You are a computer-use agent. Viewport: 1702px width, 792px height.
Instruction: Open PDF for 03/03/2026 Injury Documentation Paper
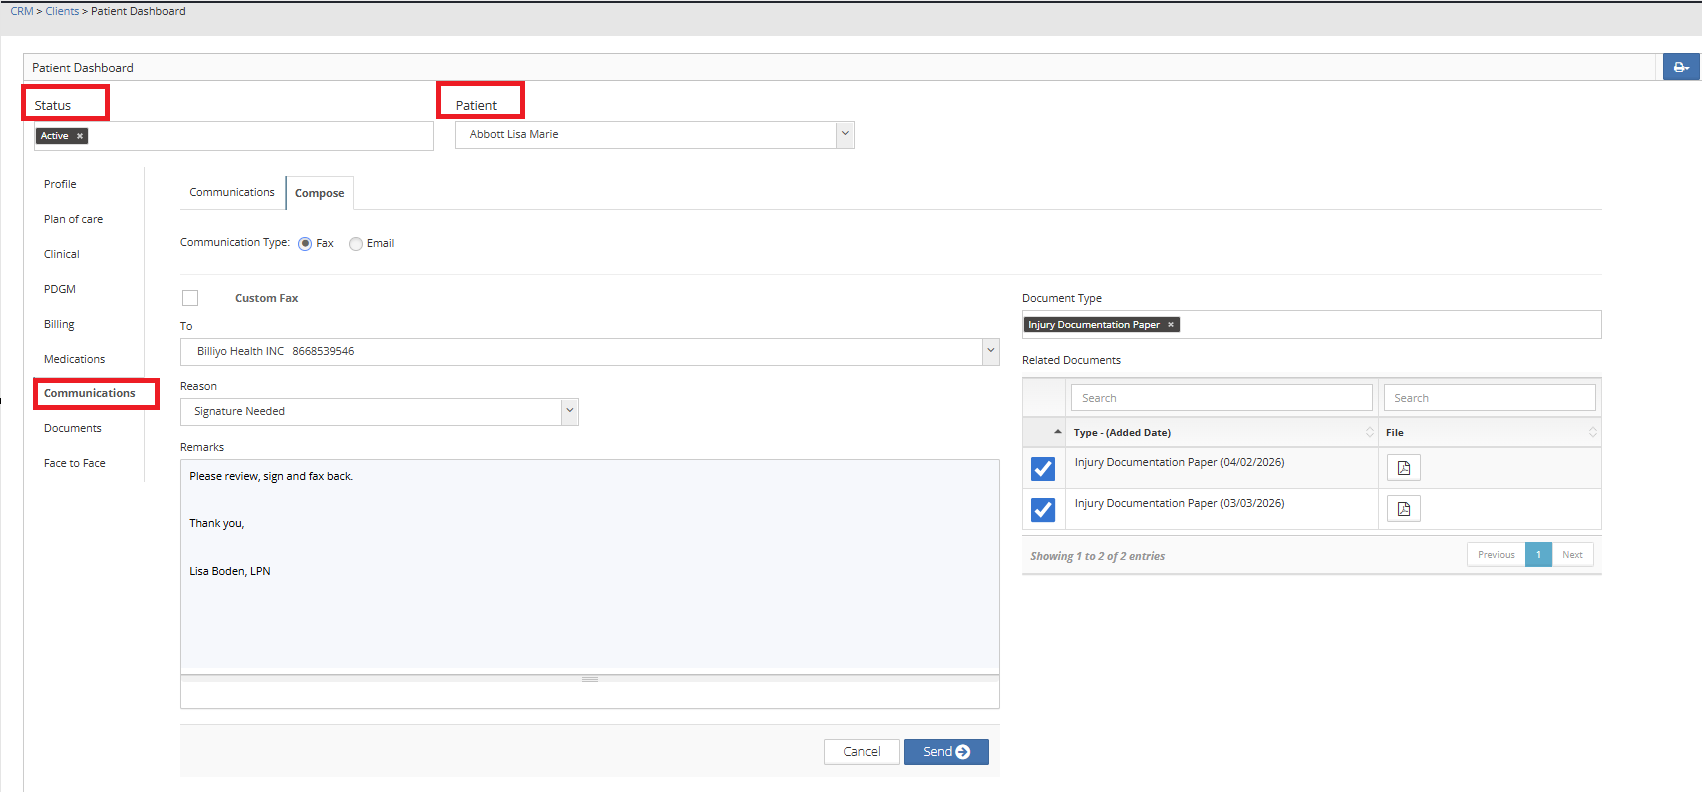click(x=1403, y=509)
